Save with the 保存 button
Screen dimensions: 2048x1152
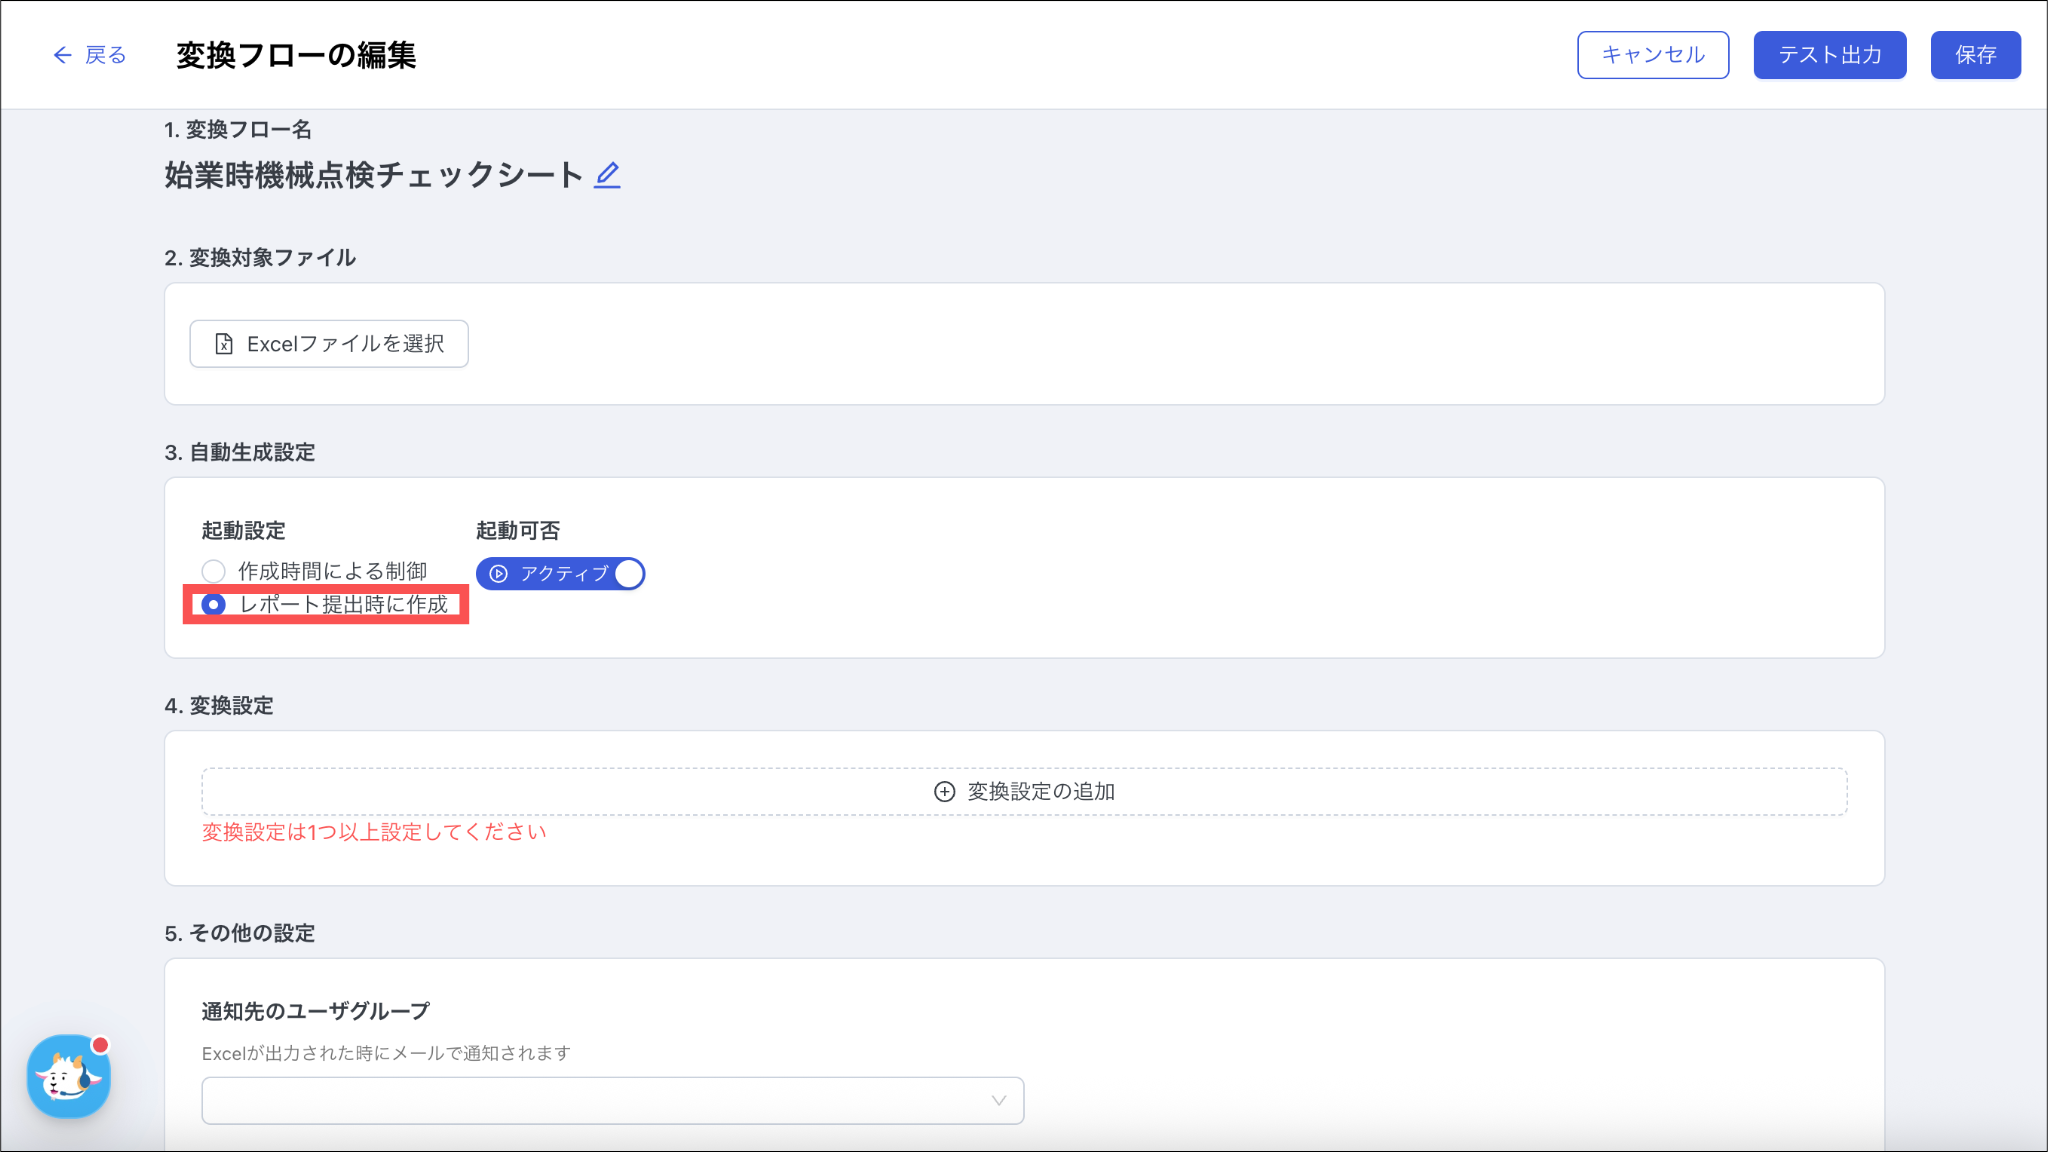pos(1975,55)
